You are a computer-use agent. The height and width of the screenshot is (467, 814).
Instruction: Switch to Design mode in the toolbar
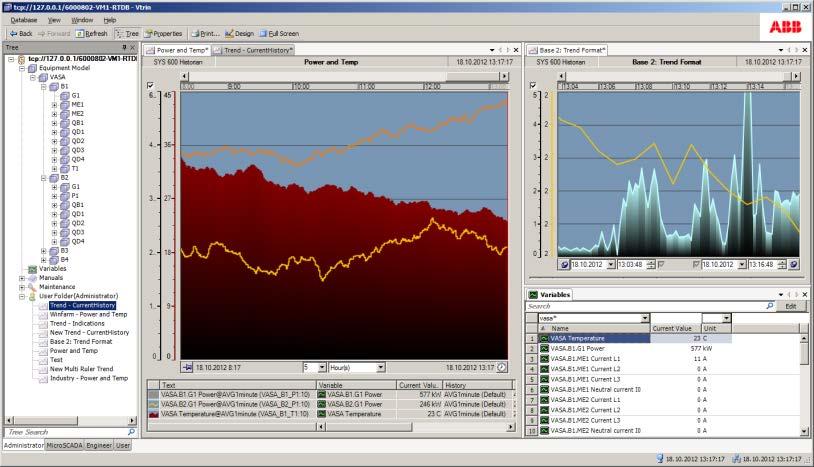239,33
